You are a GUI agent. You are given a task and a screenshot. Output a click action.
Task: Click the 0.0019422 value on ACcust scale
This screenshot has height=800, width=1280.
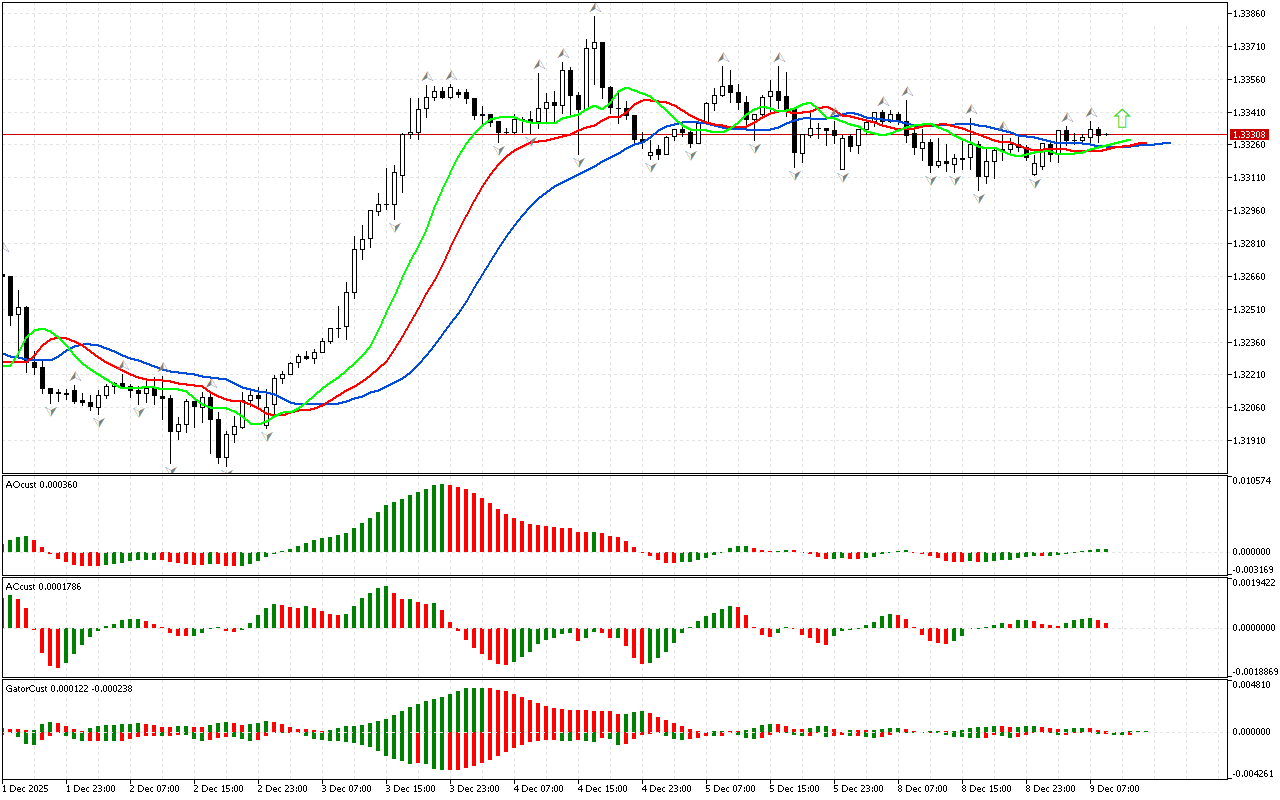point(1254,582)
